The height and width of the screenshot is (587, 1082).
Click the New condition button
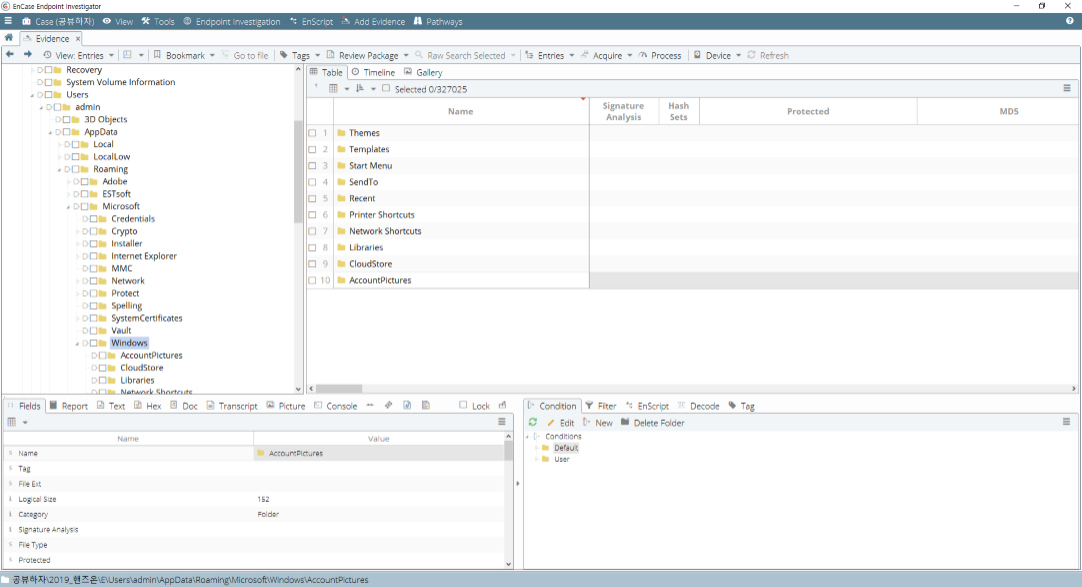[598, 423]
